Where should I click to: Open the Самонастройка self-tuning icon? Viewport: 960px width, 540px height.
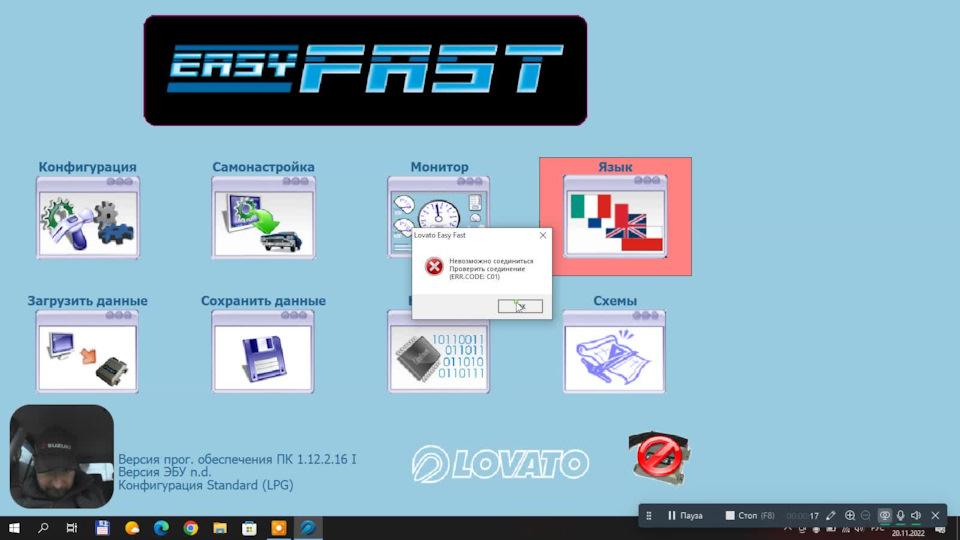point(263,218)
